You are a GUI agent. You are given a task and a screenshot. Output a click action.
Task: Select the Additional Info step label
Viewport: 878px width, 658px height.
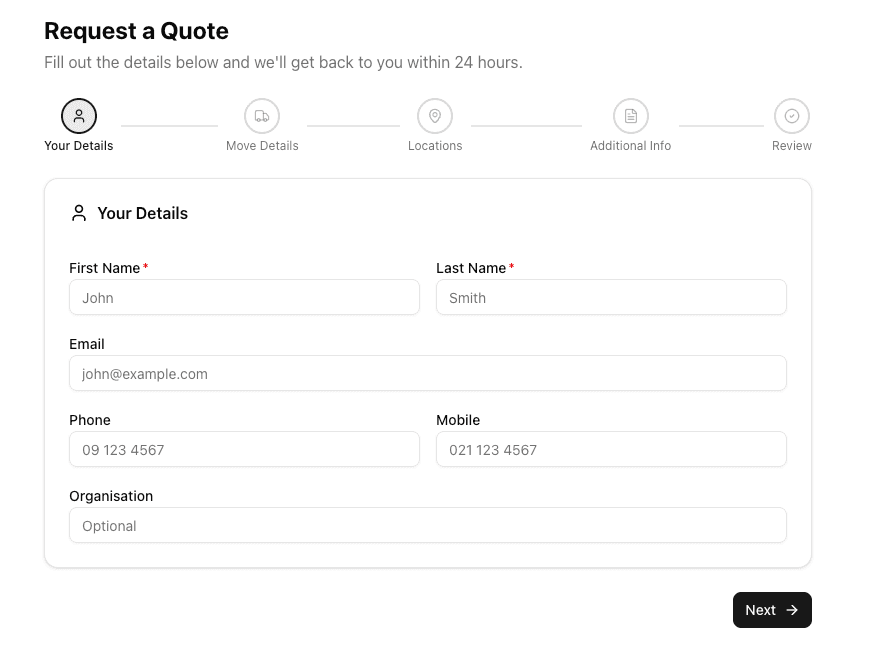point(630,146)
